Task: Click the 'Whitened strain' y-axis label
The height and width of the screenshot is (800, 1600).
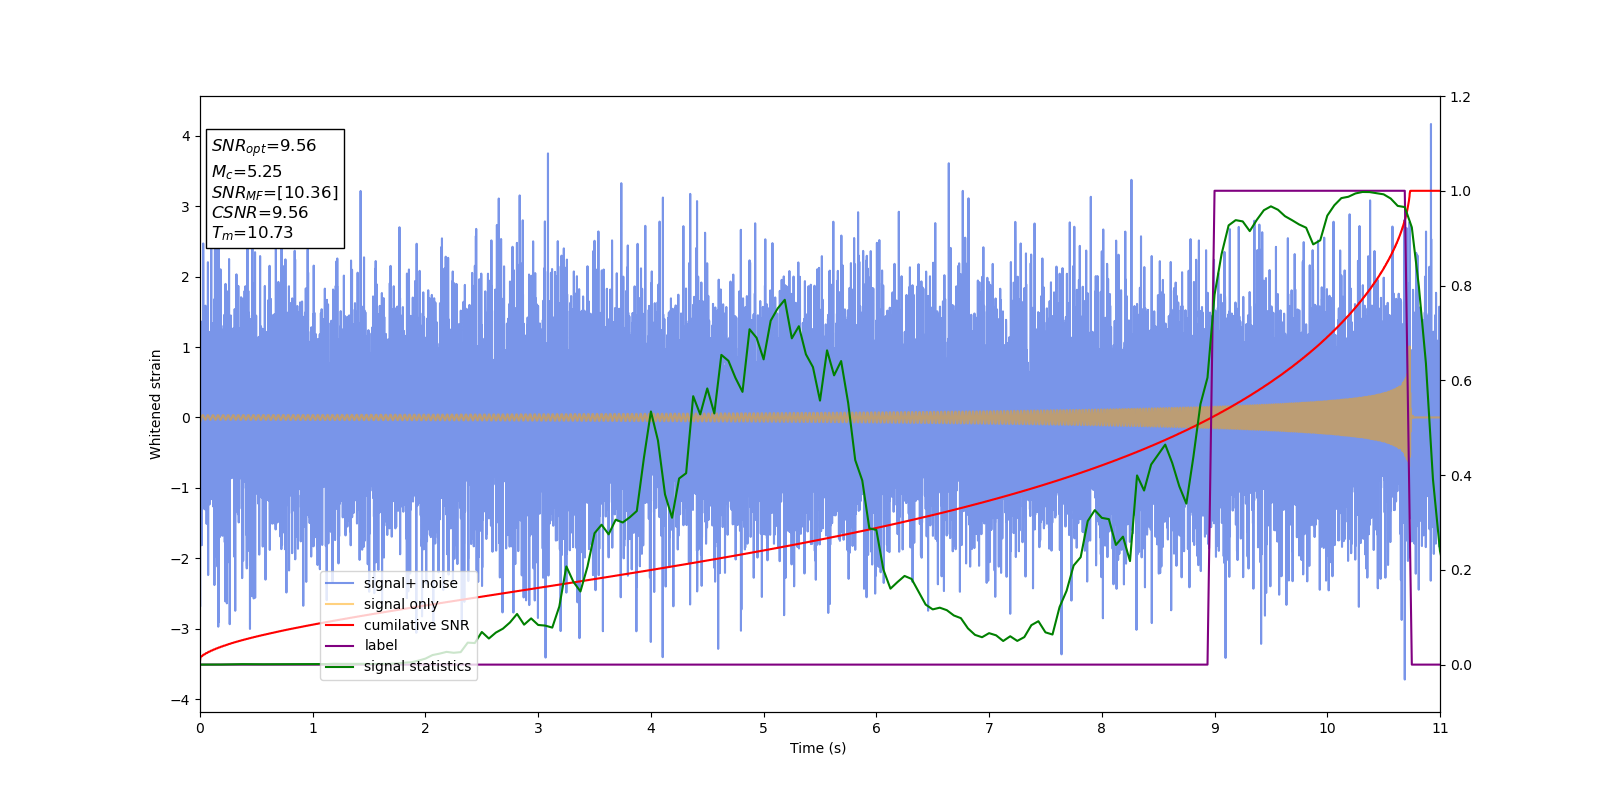Action: (156, 404)
